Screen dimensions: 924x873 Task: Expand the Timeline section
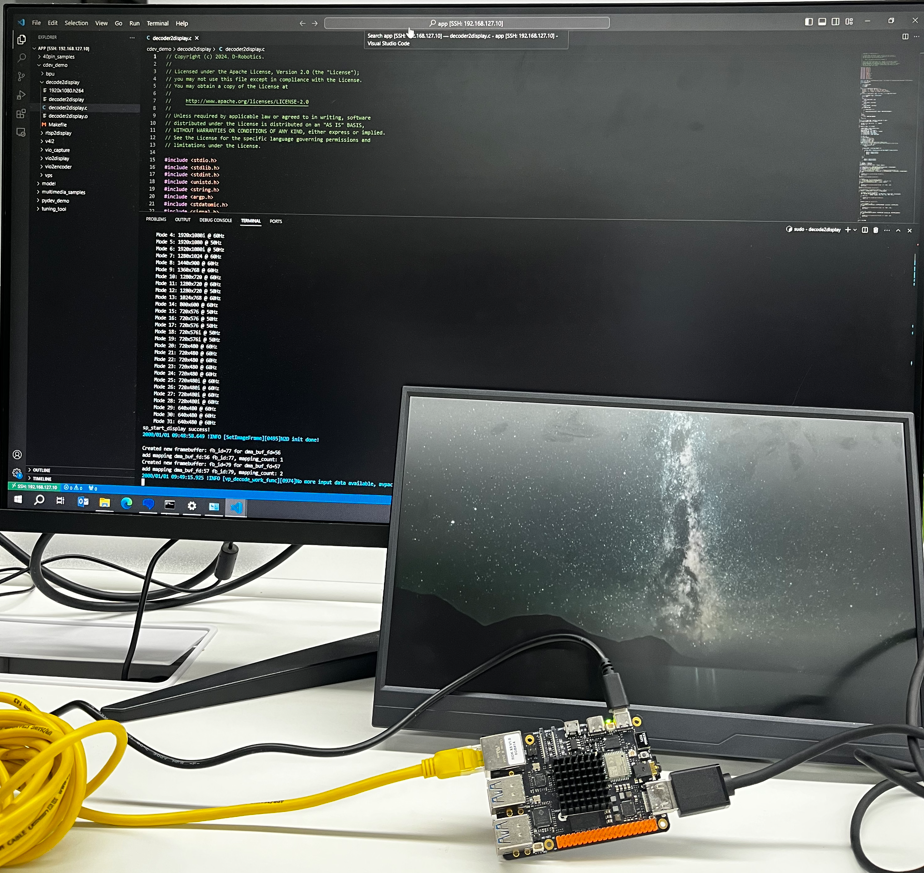point(42,478)
